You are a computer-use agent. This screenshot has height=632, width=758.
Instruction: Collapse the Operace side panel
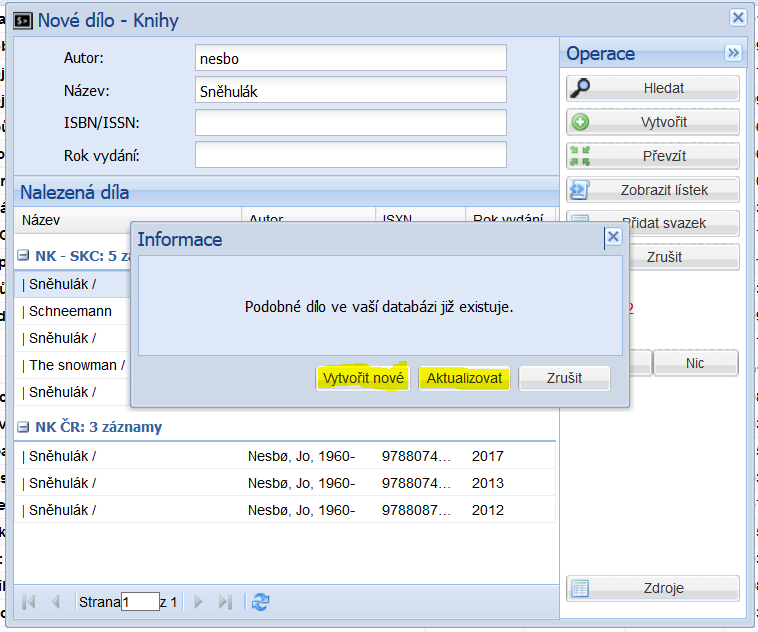[733, 53]
